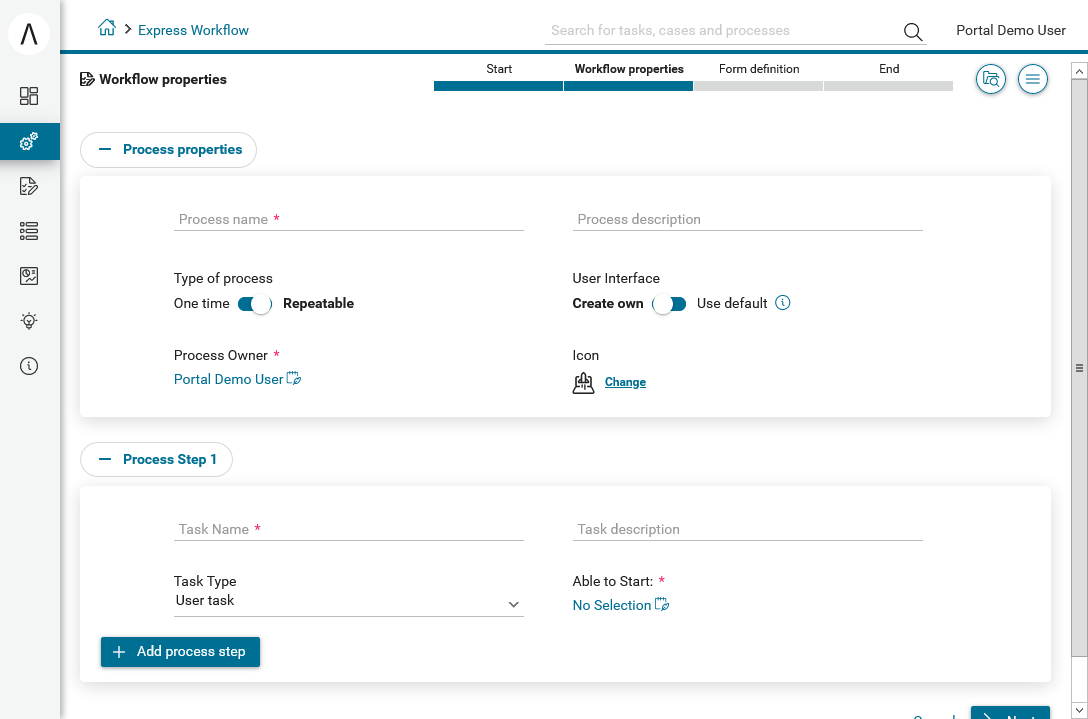Click the scrollbar down arrow
The height and width of the screenshot is (719, 1088).
pos(1079,709)
